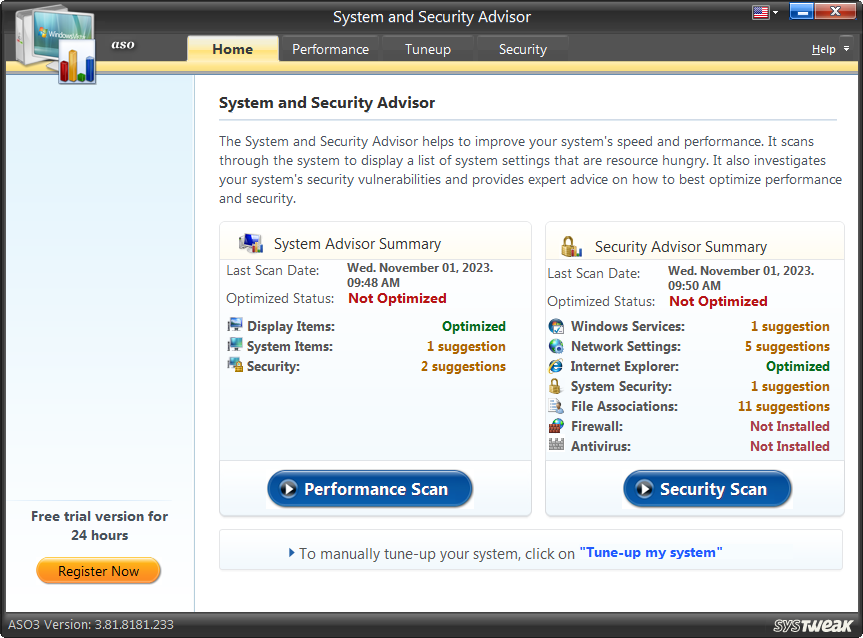Image resolution: width=863 pixels, height=638 pixels.
Task: Click the System Advisor Summary computer icon
Action: (x=250, y=242)
